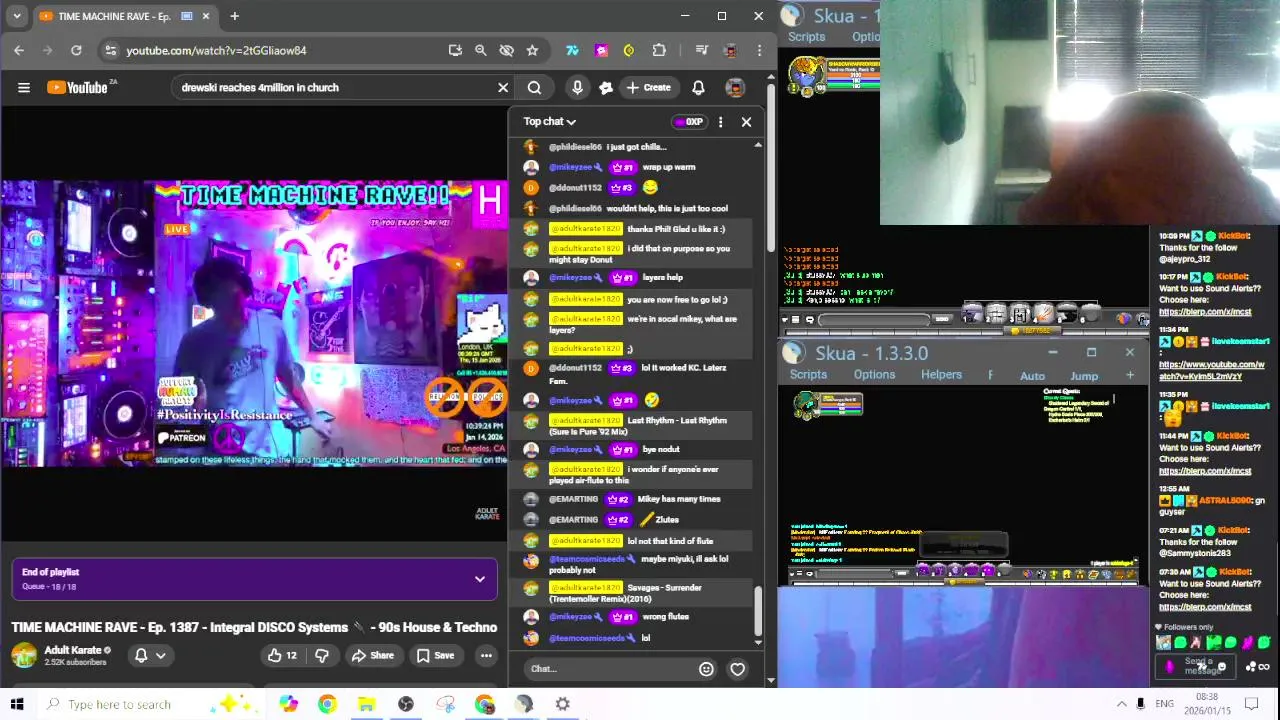Click the Adult Karate channel avatar
Viewport: 1280px width, 720px height.
(24, 656)
